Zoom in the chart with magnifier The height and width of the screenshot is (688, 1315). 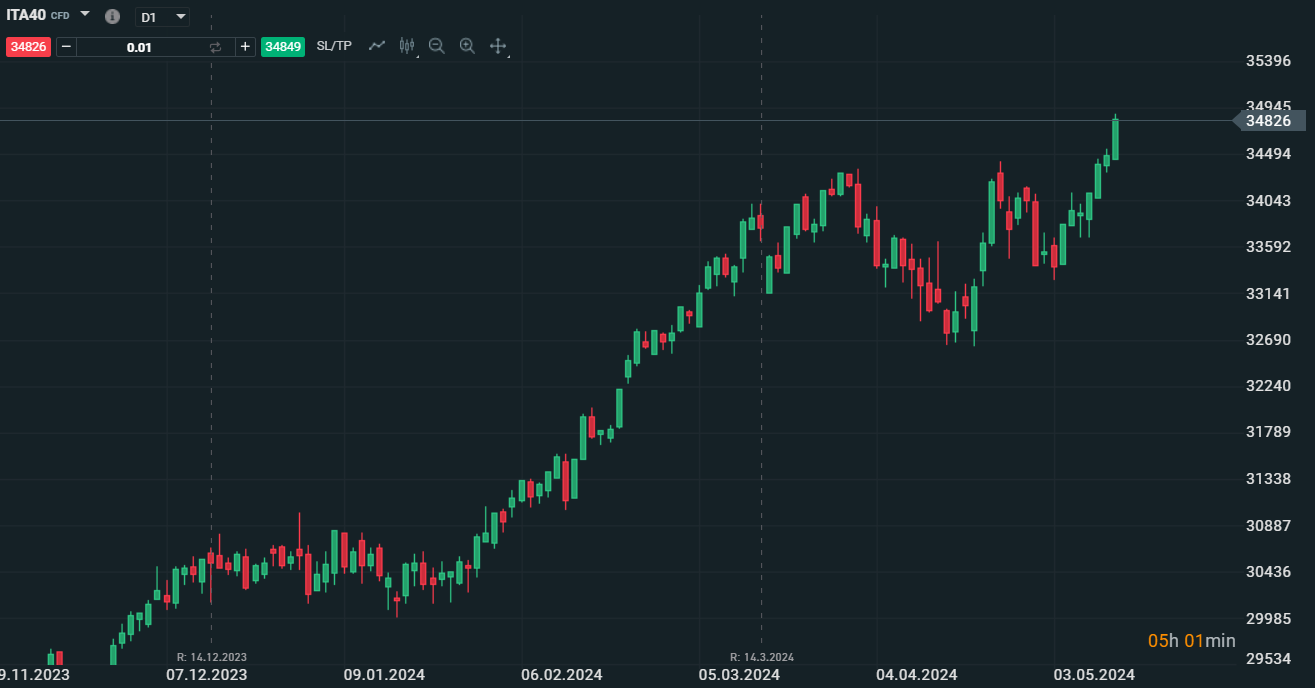point(467,46)
